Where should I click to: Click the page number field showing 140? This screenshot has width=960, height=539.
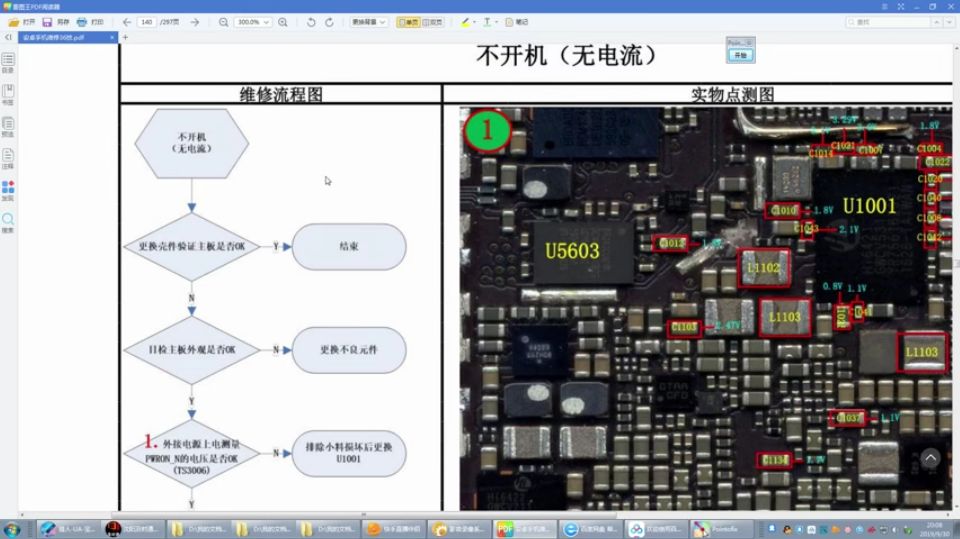click(147, 22)
